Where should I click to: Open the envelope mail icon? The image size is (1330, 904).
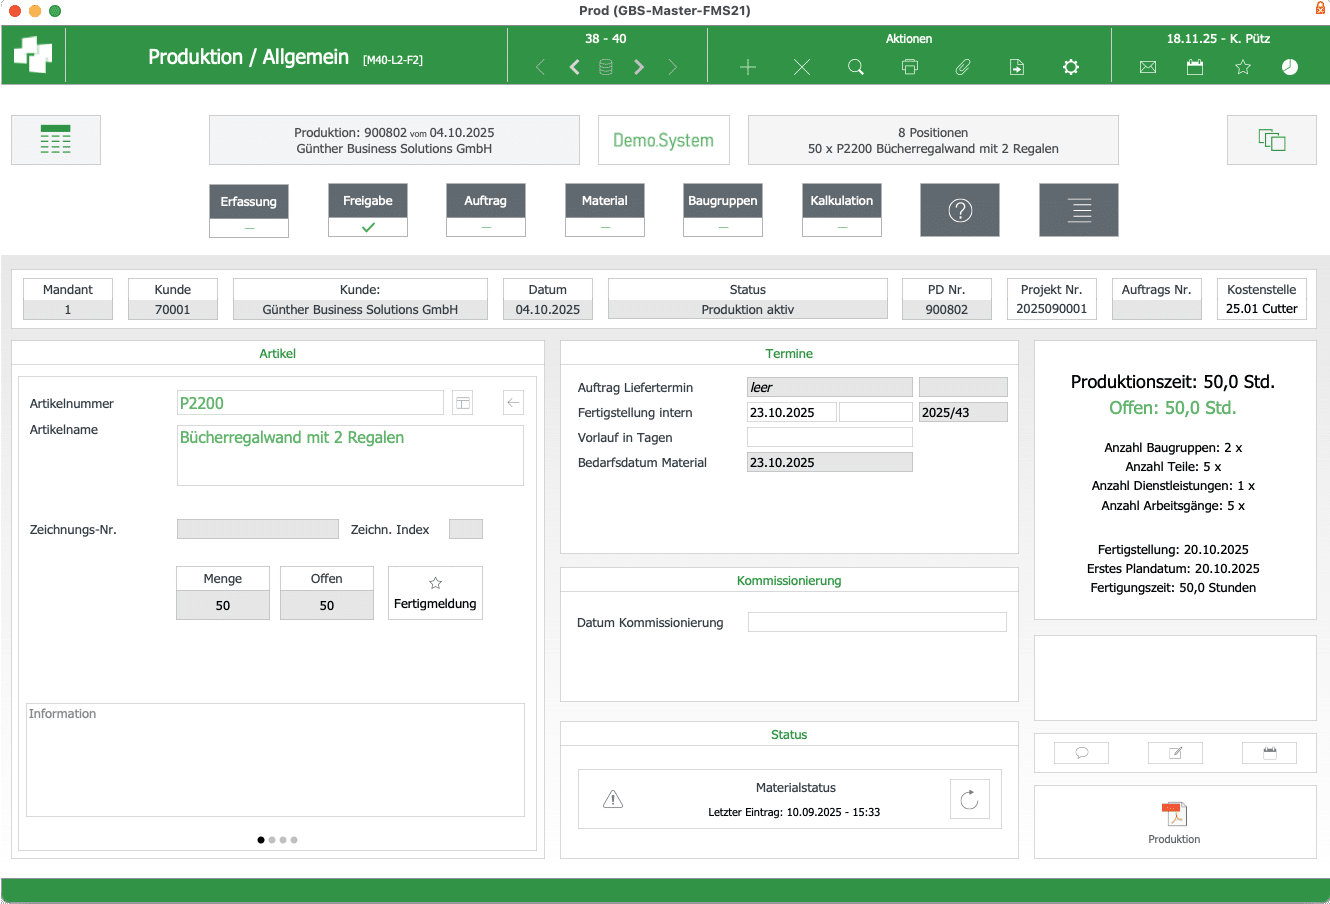1148,67
